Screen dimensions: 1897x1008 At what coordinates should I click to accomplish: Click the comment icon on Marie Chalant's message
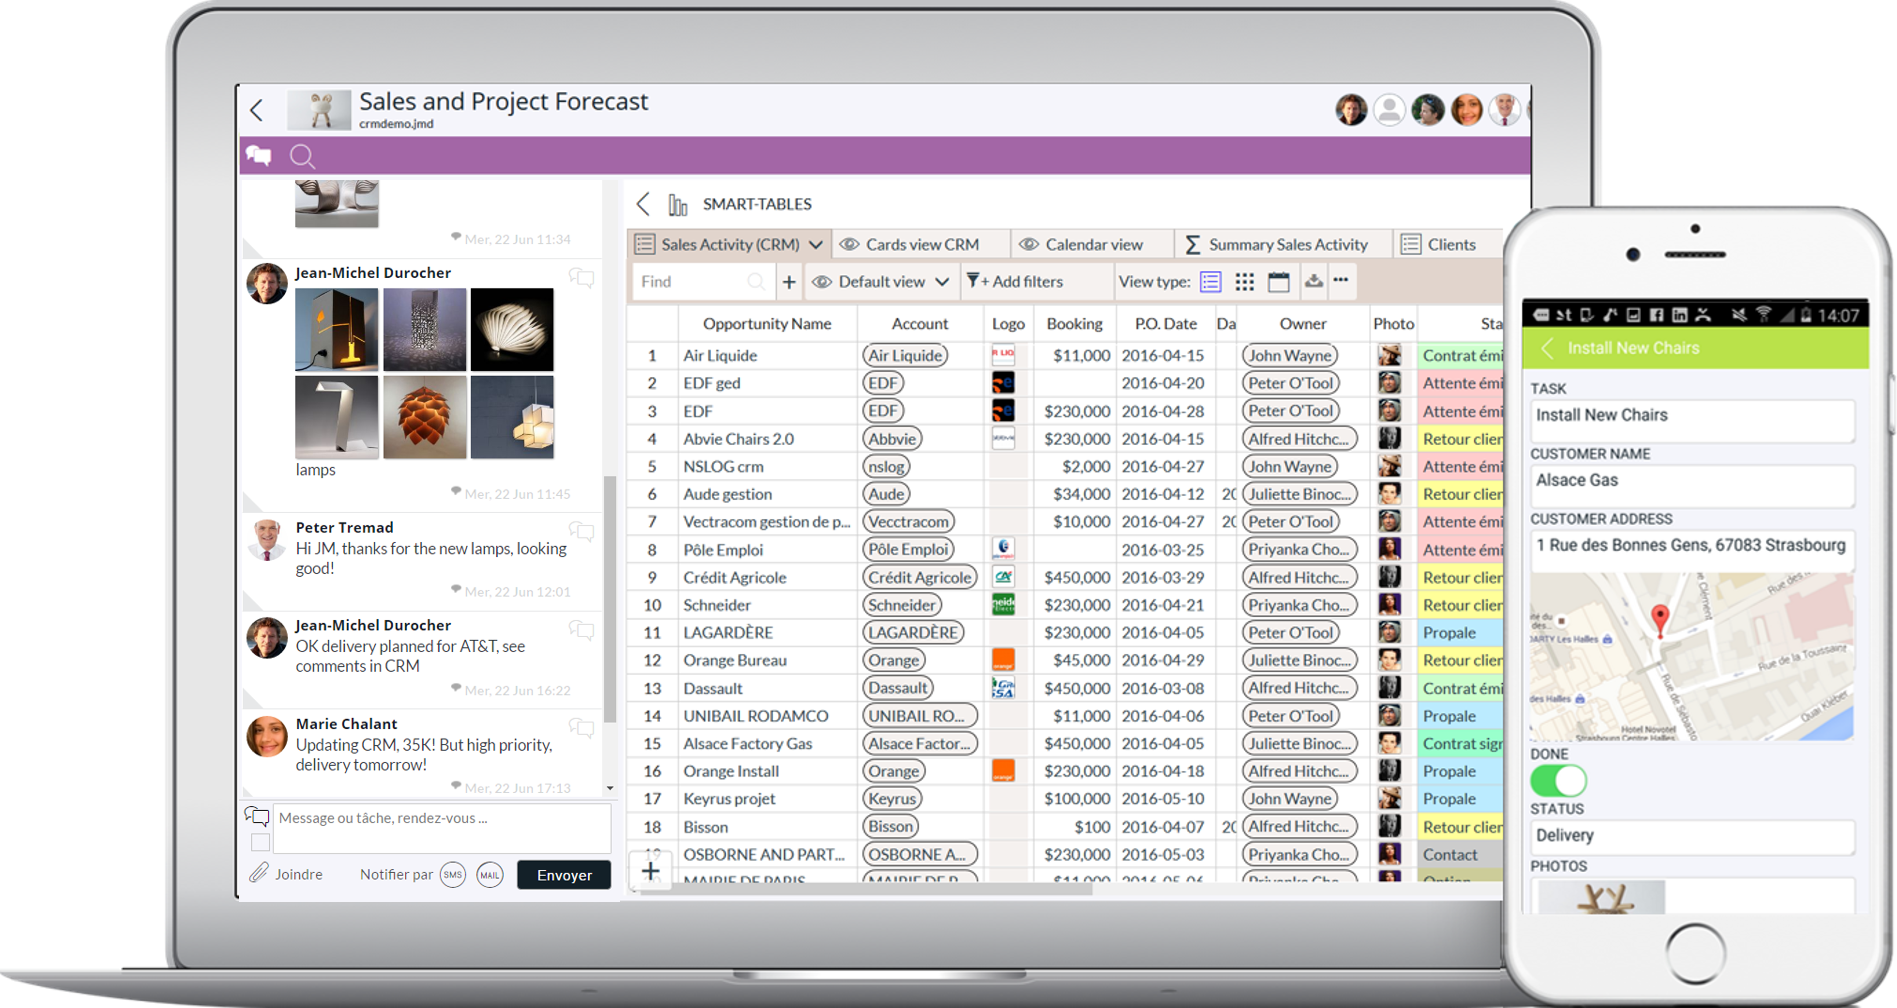[581, 728]
